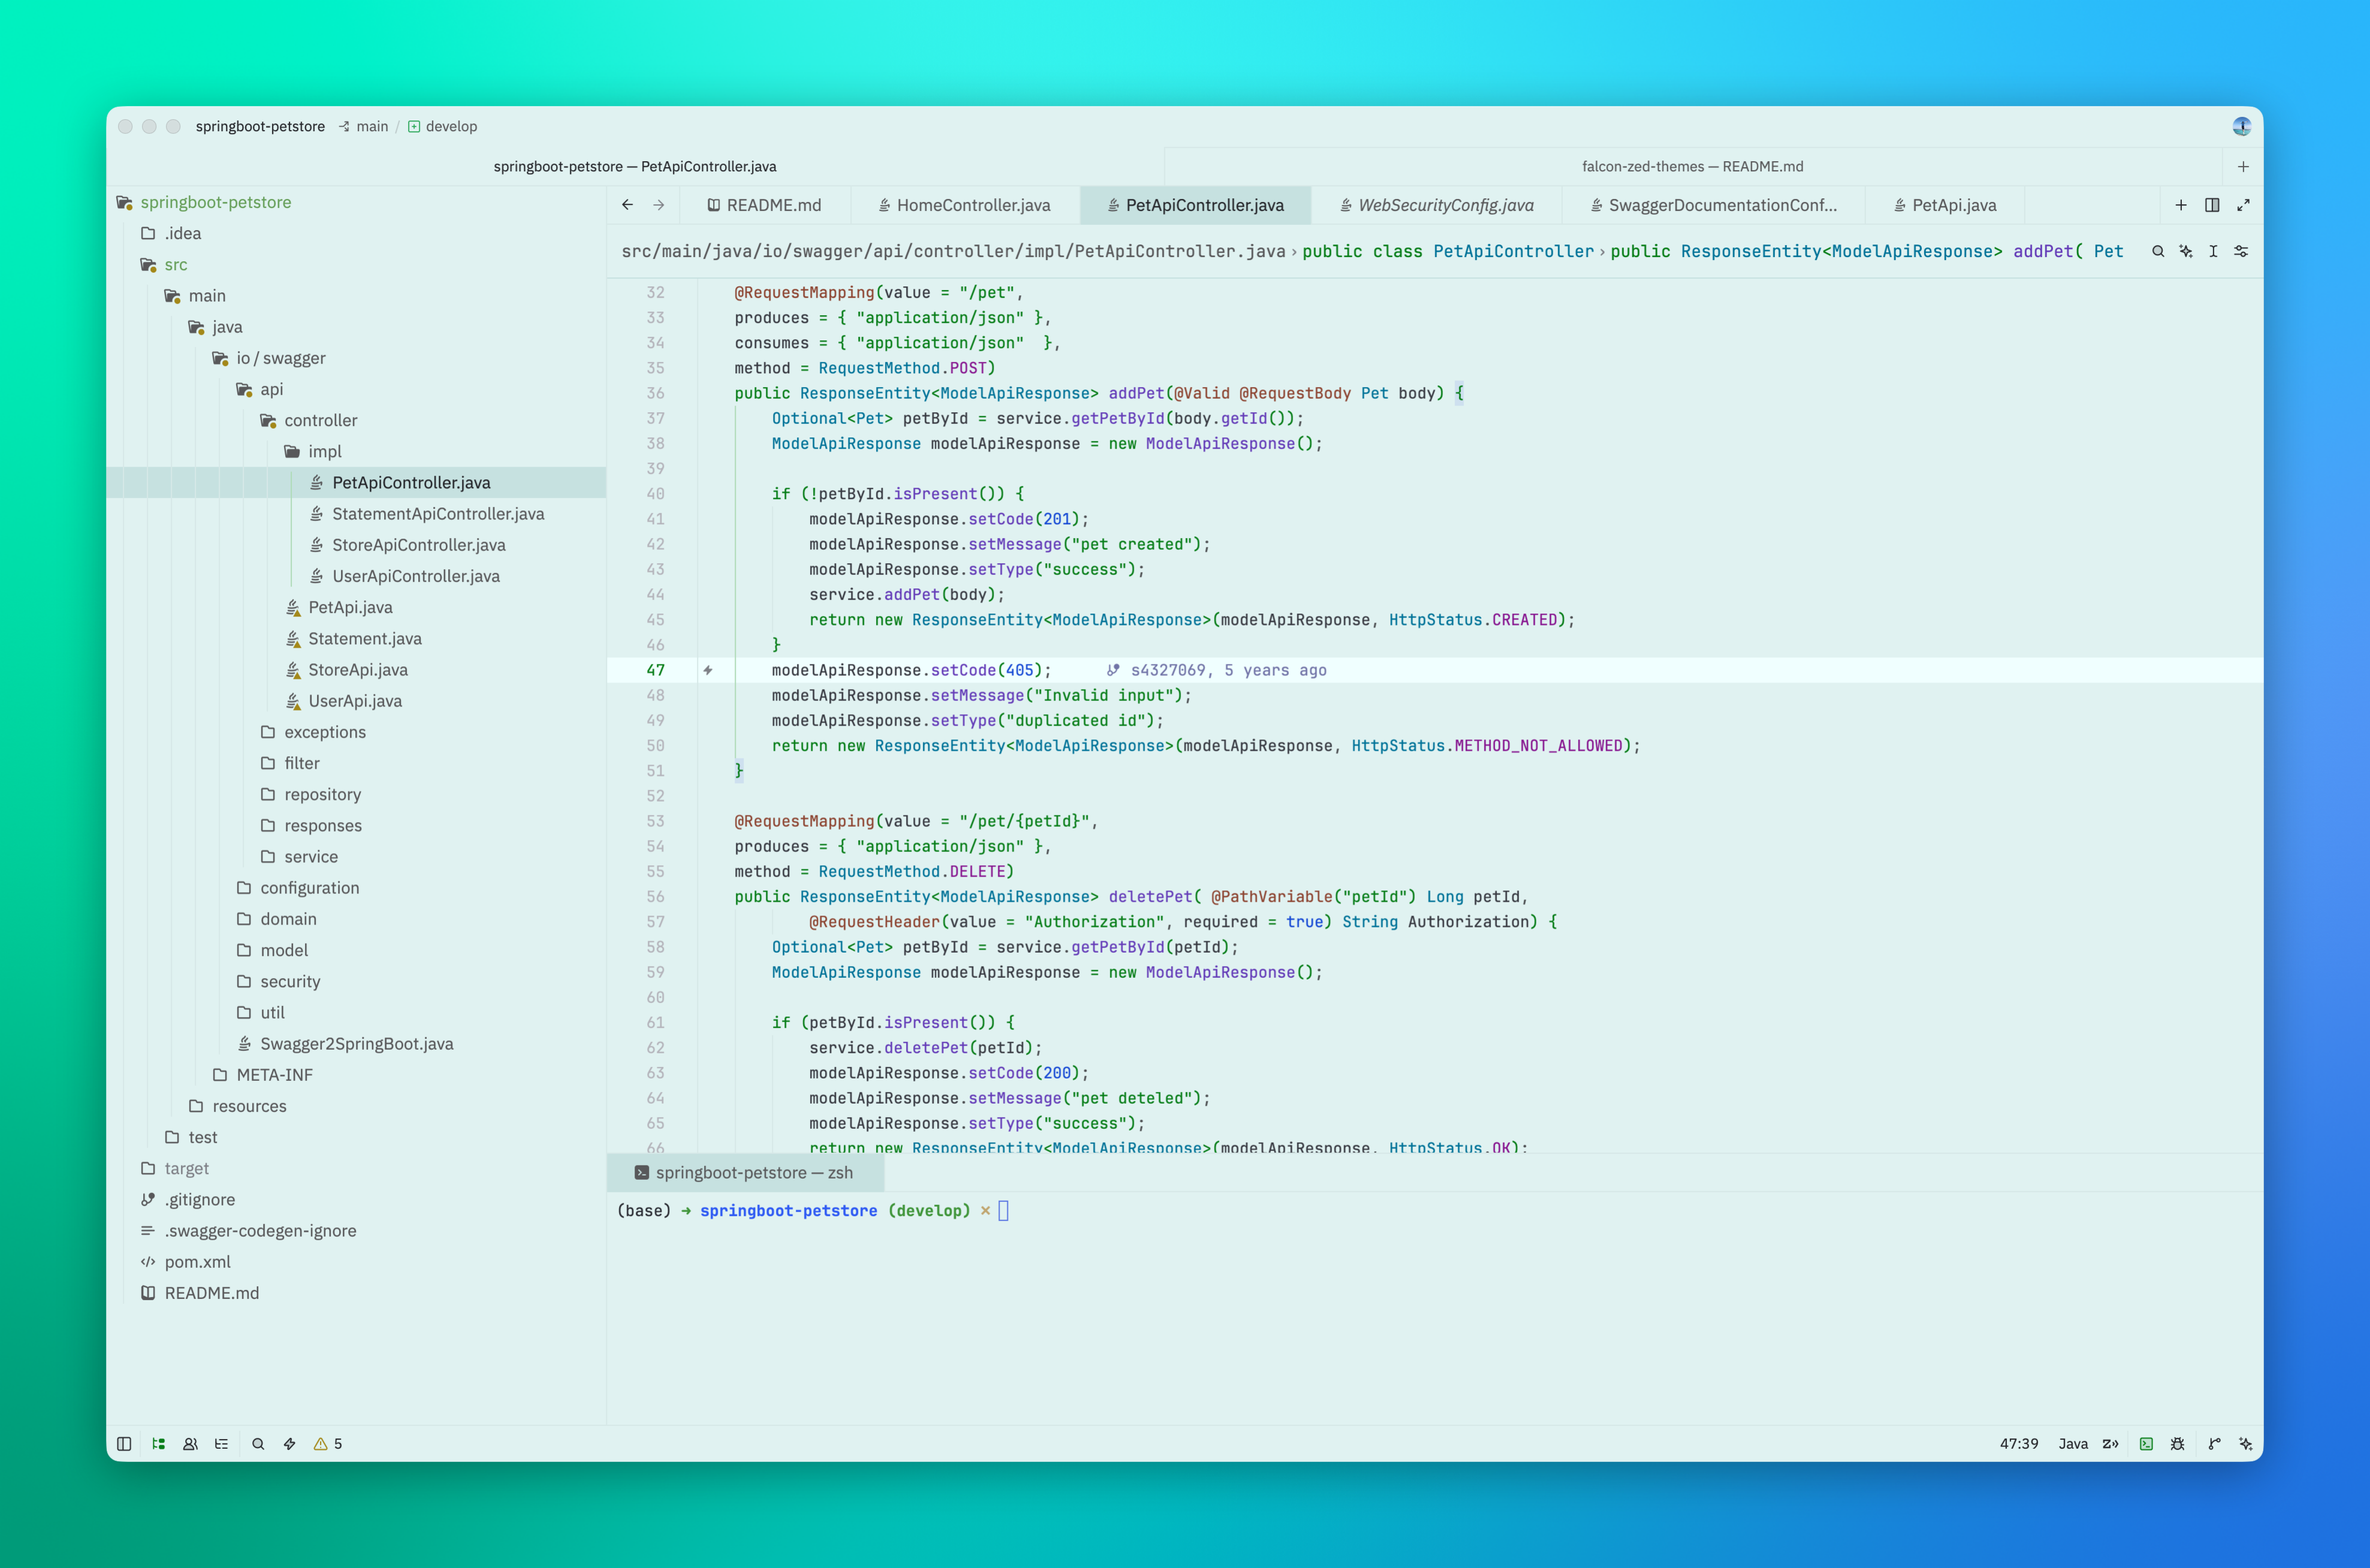This screenshot has width=2370, height=1568.
Task: Open the collaboration panel icon
Action: click(x=190, y=1443)
